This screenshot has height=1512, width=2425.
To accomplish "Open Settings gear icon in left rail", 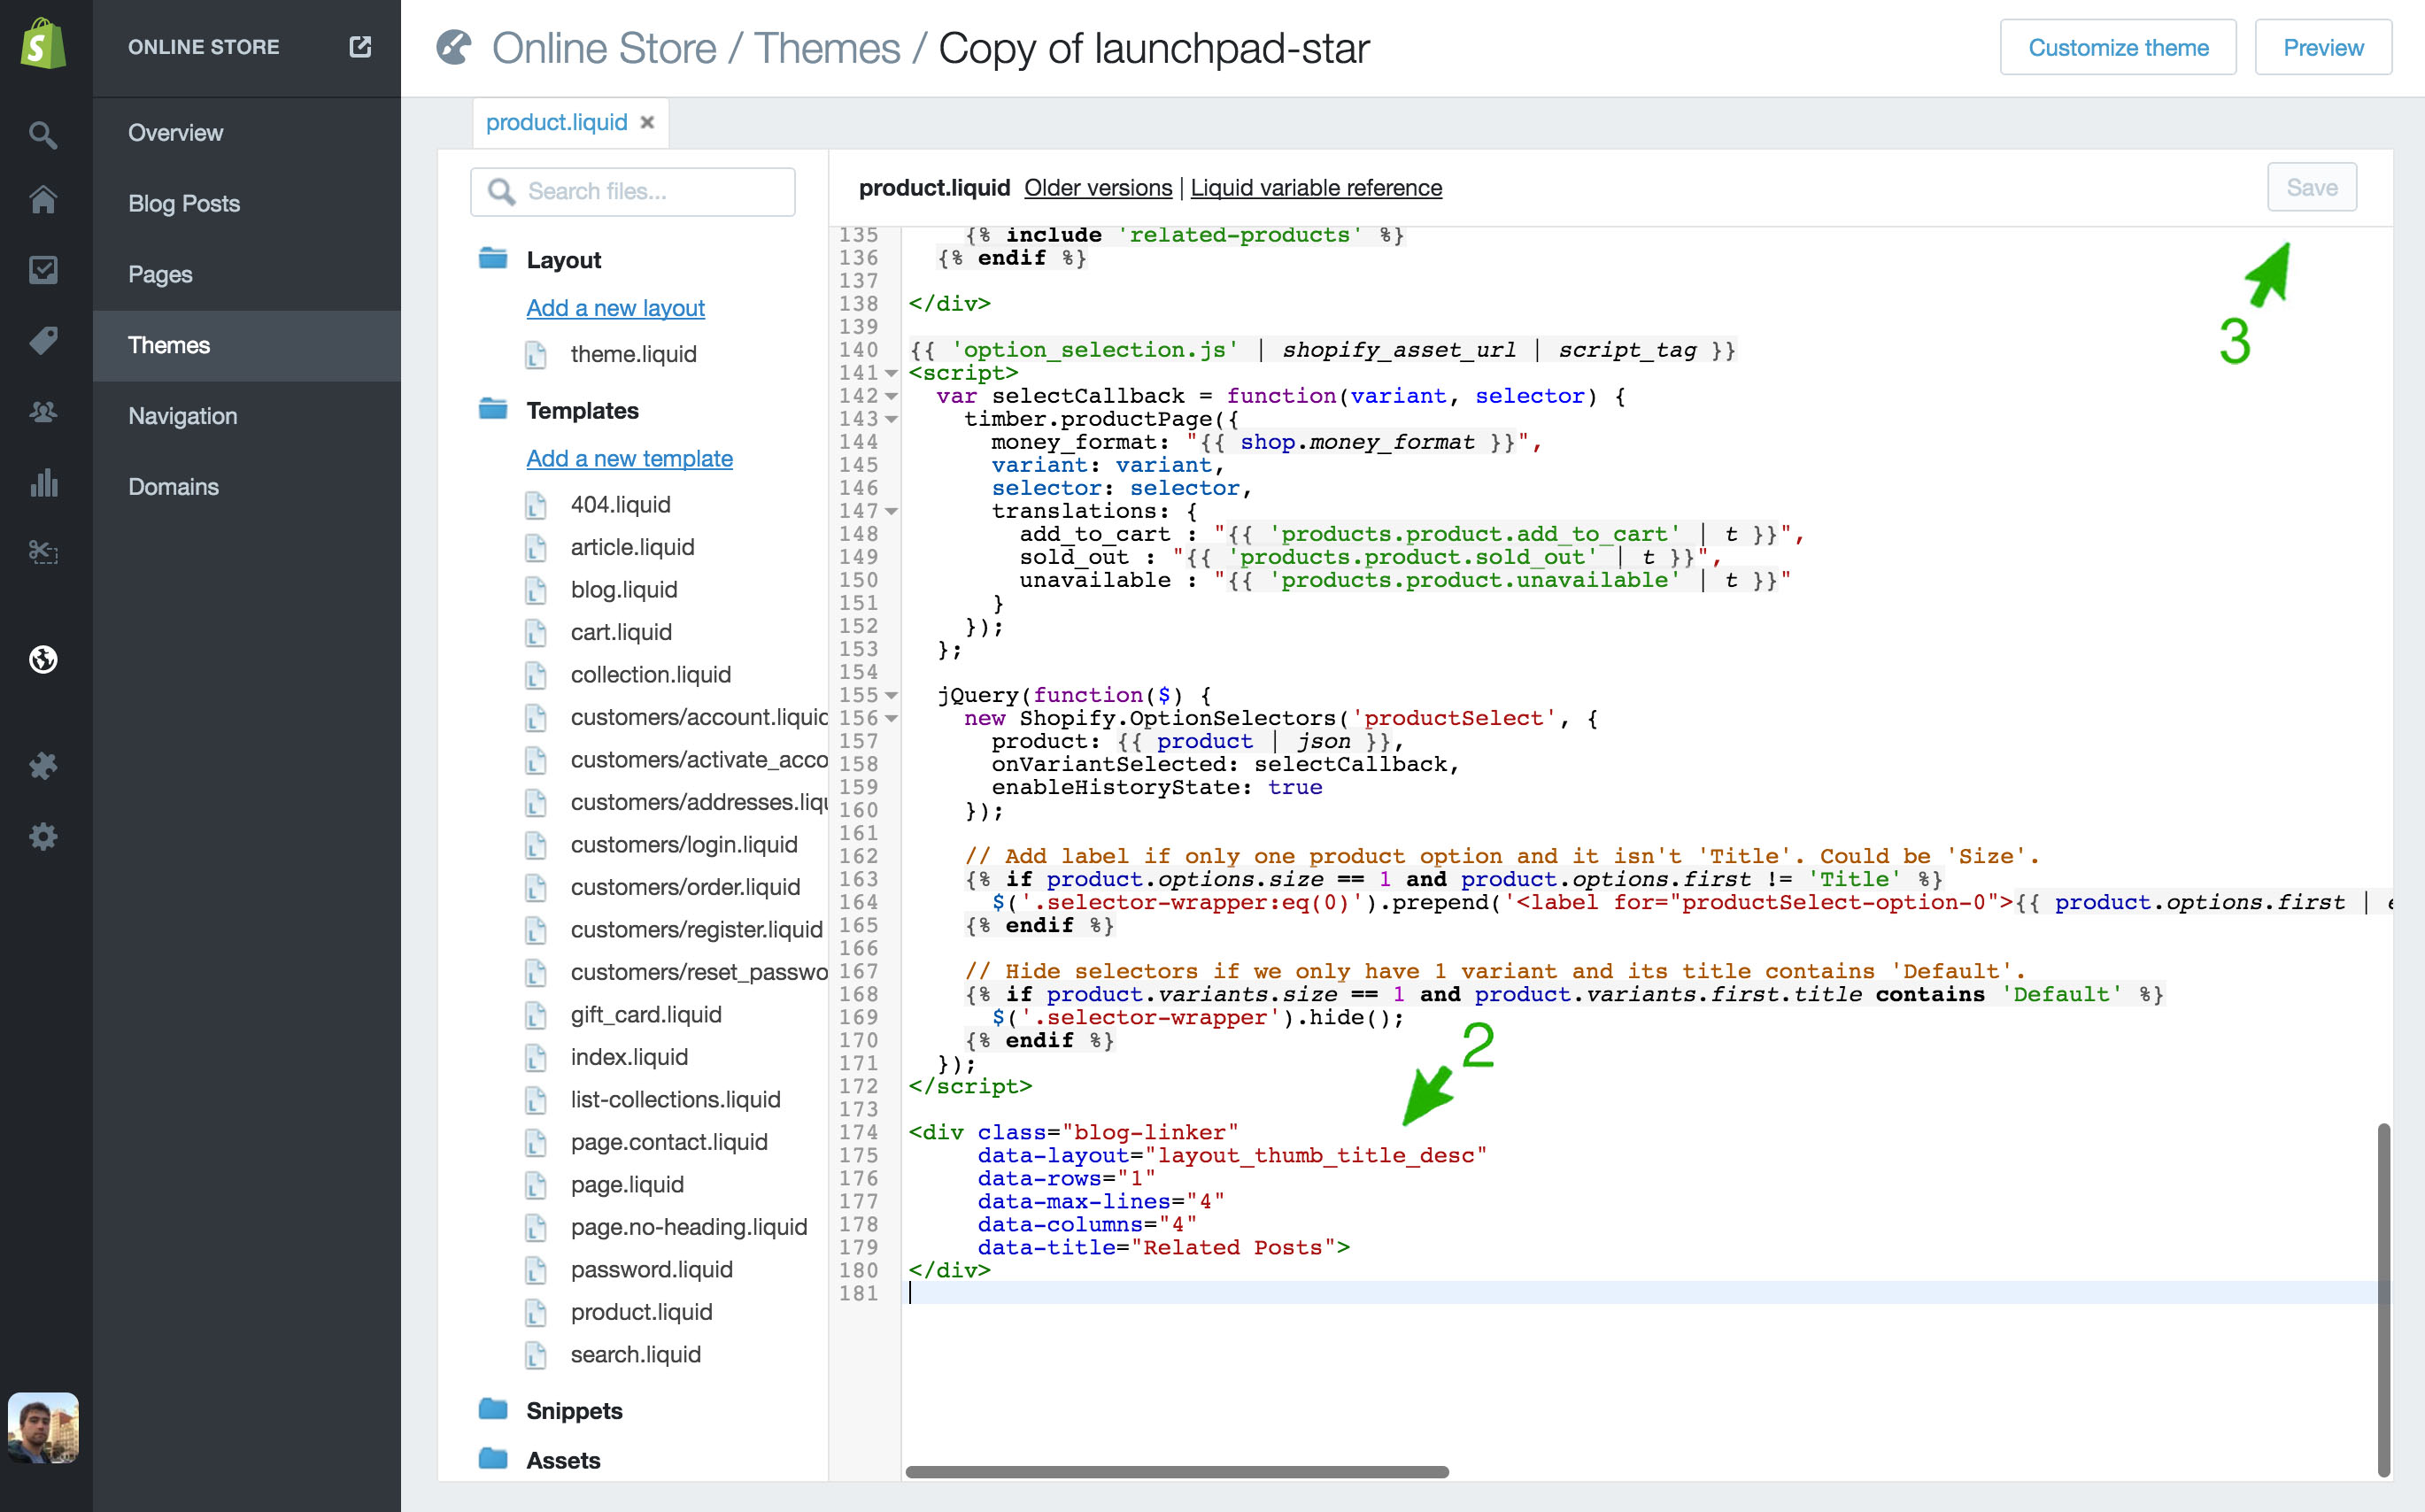I will pos(43,836).
